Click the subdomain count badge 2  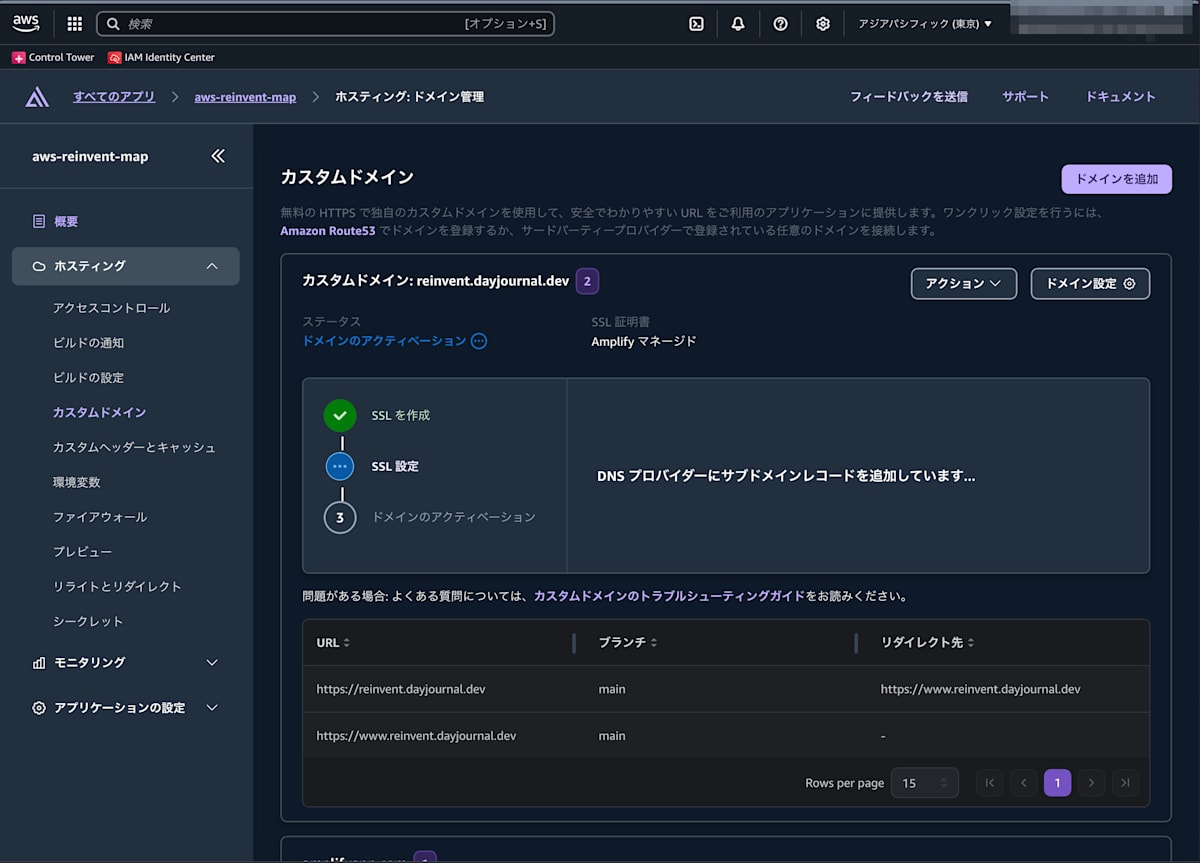tap(587, 281)
